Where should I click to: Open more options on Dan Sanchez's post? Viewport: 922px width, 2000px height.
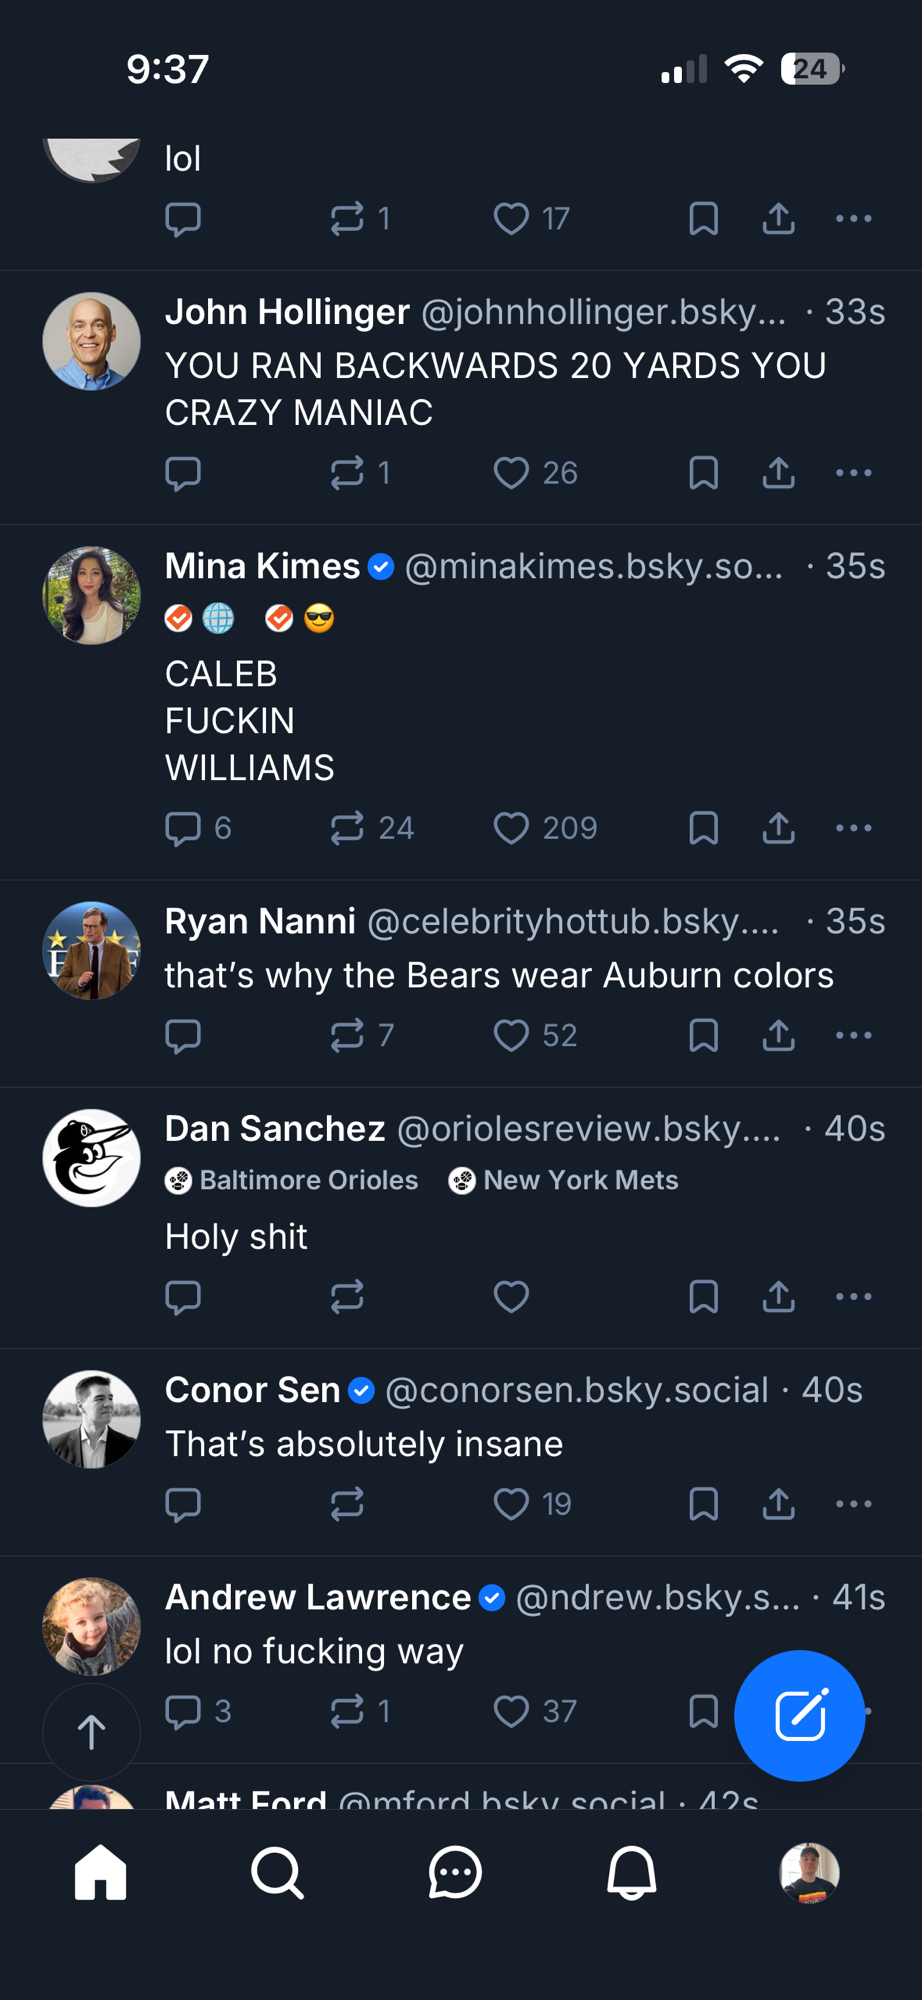pos(853,1297)
